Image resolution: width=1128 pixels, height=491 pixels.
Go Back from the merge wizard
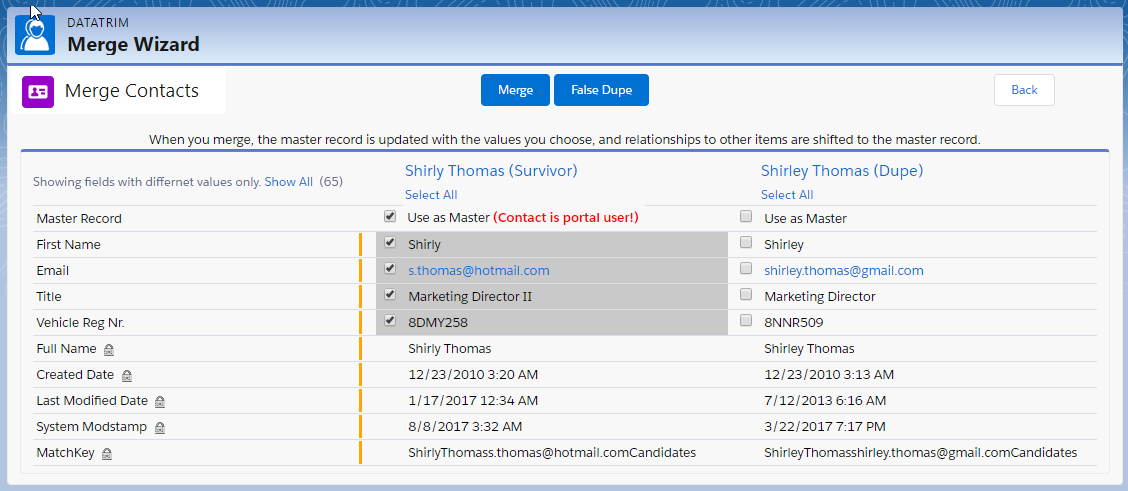[1024, 90]
